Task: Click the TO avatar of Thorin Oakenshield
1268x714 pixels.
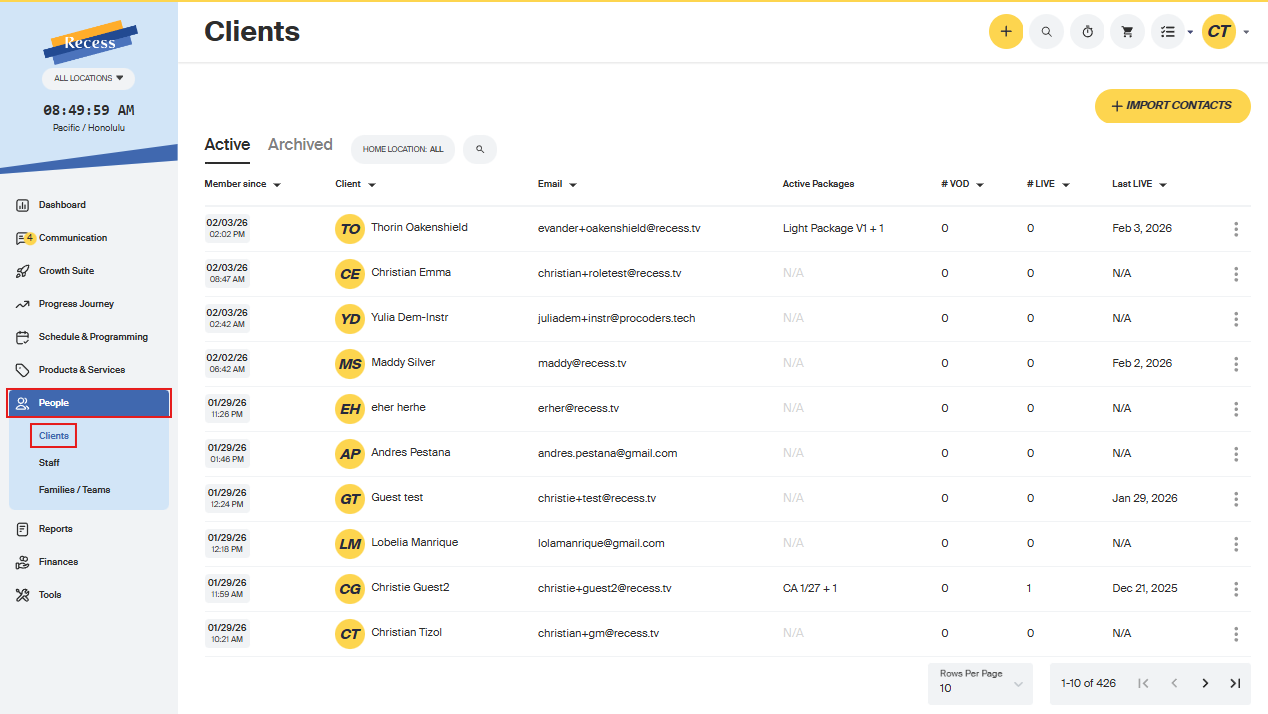Action: click(x=350, y=229)
